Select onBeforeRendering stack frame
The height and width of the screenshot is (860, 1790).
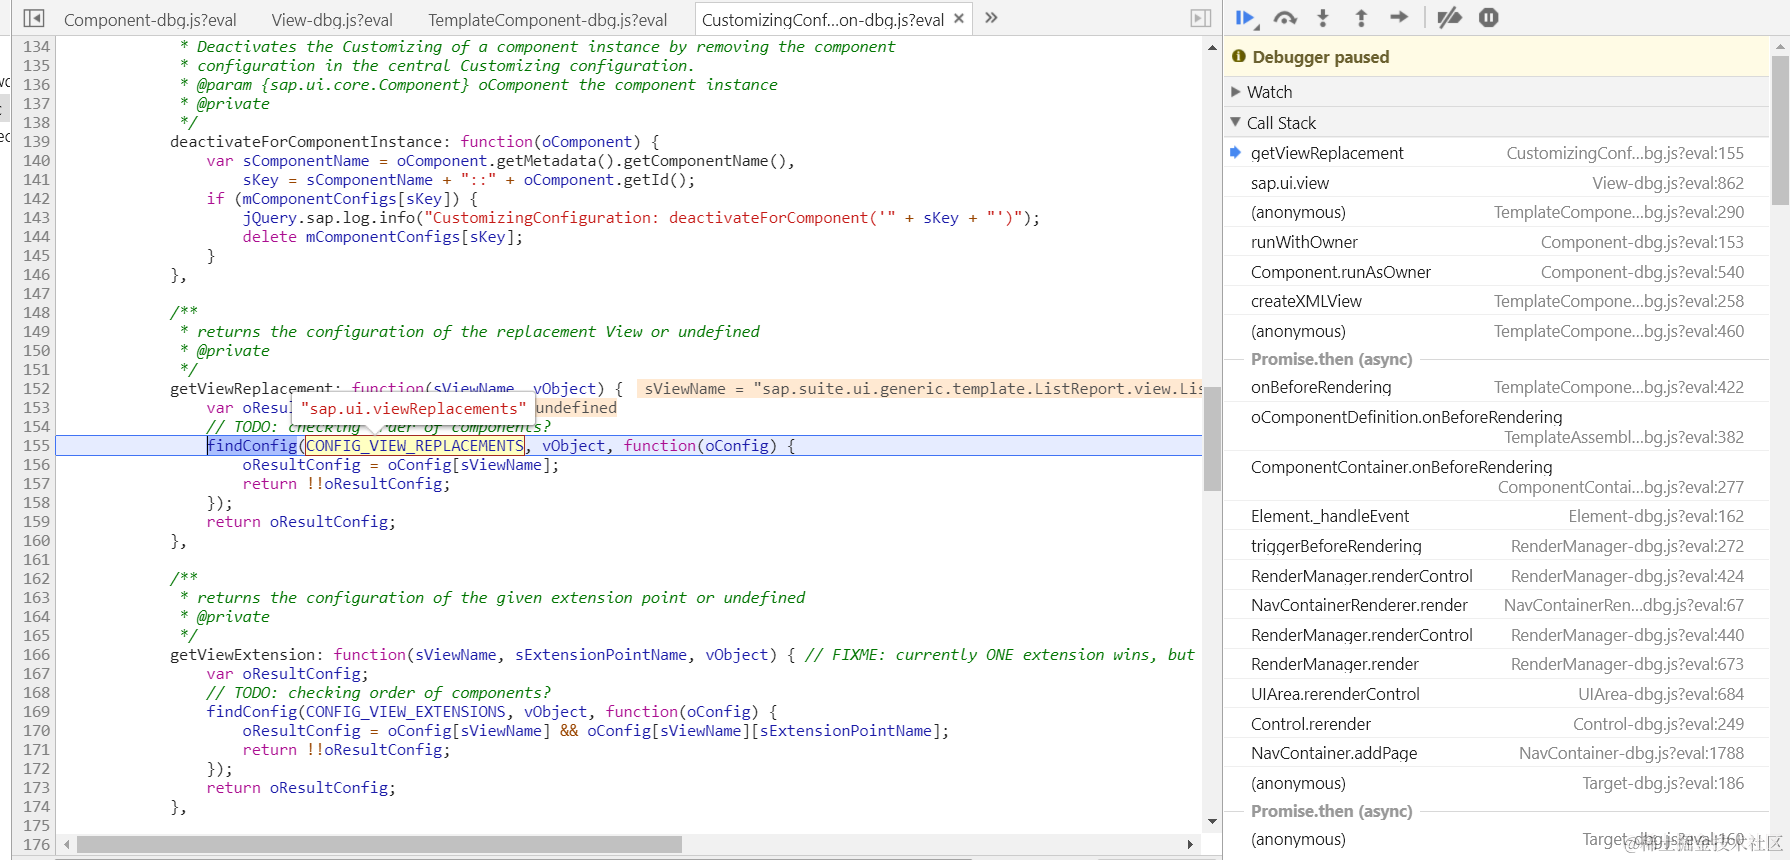(1497, 387)
